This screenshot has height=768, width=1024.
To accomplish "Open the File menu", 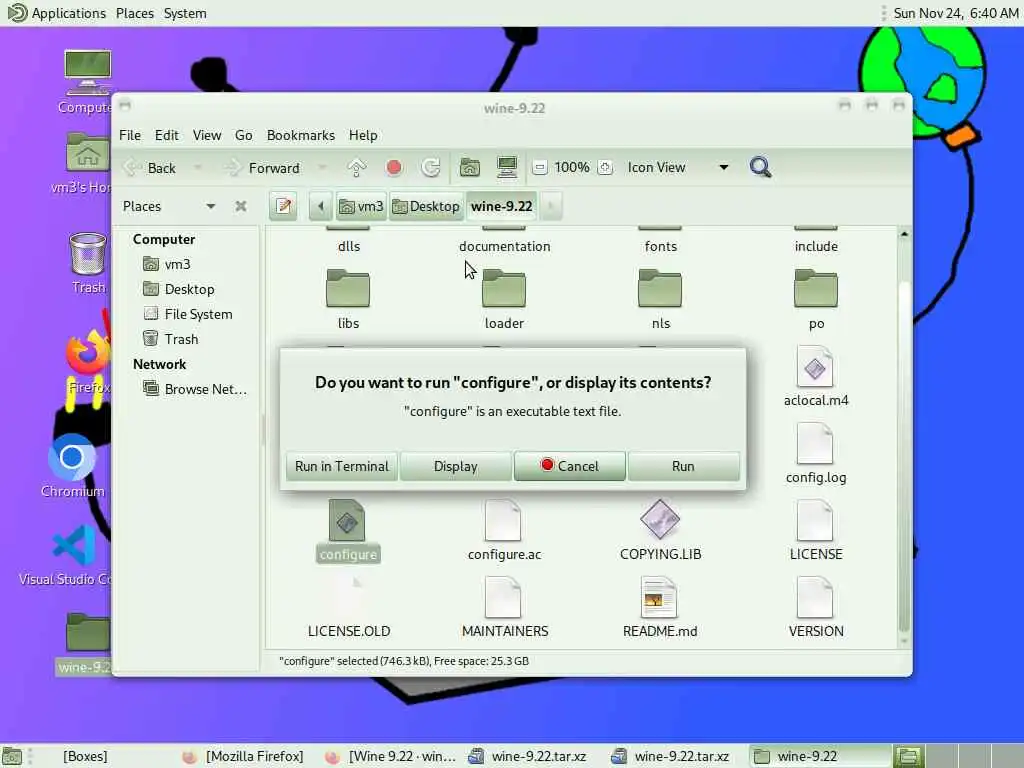I will point(130,135).
